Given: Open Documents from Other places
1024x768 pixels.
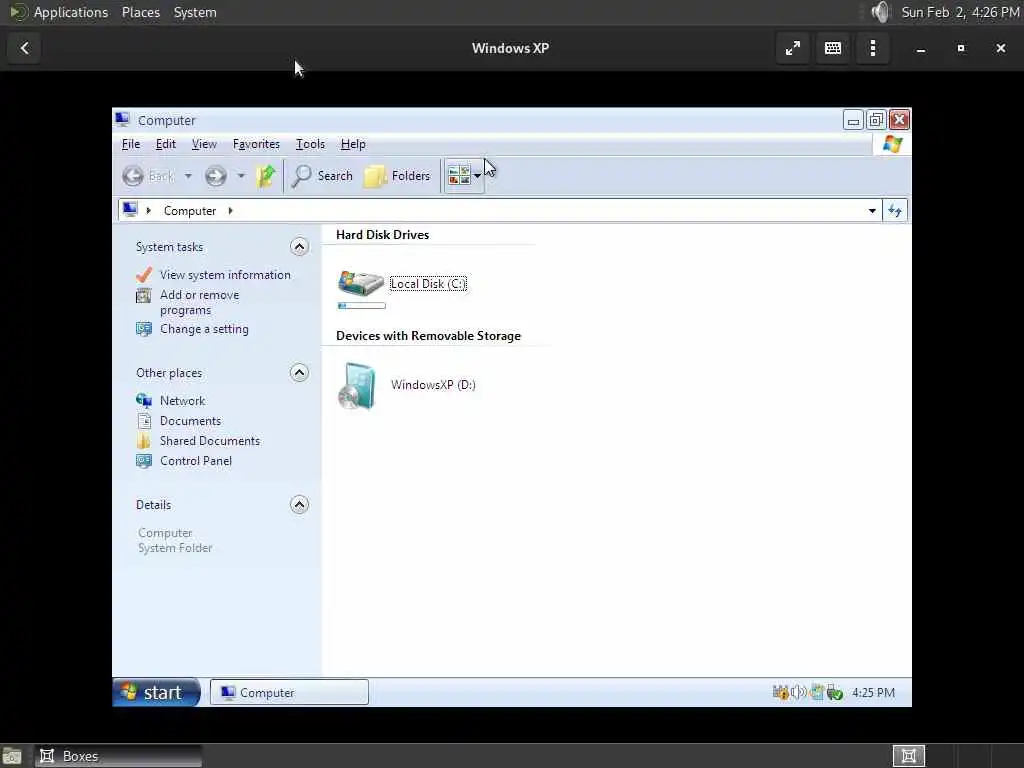Looking at the screenshot, I should point(190,421).
